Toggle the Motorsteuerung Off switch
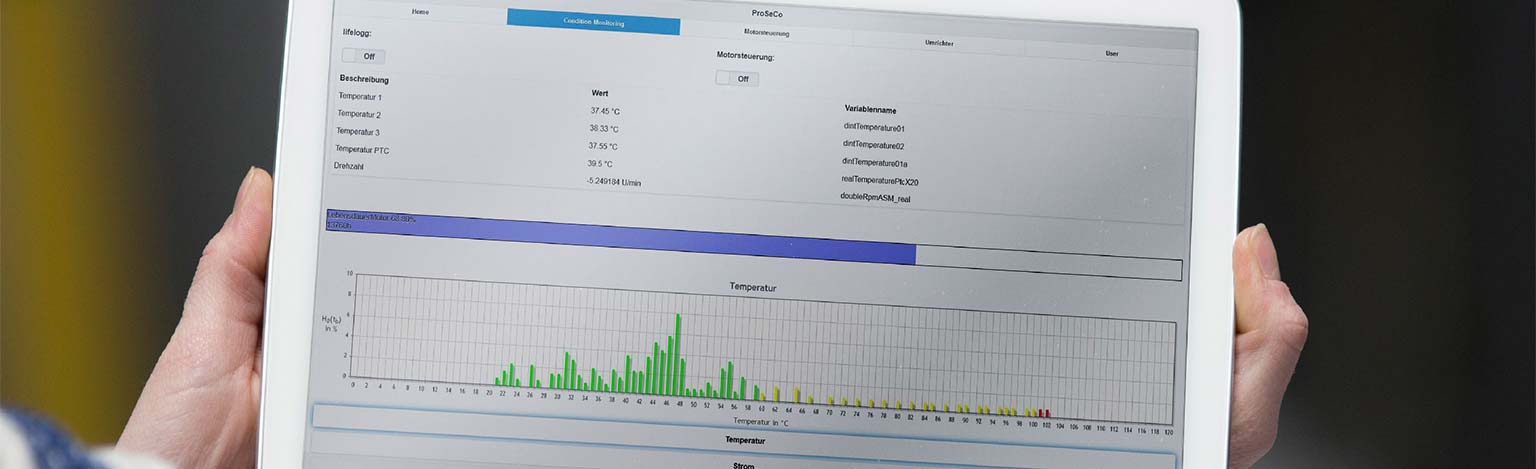 point(738,78)
